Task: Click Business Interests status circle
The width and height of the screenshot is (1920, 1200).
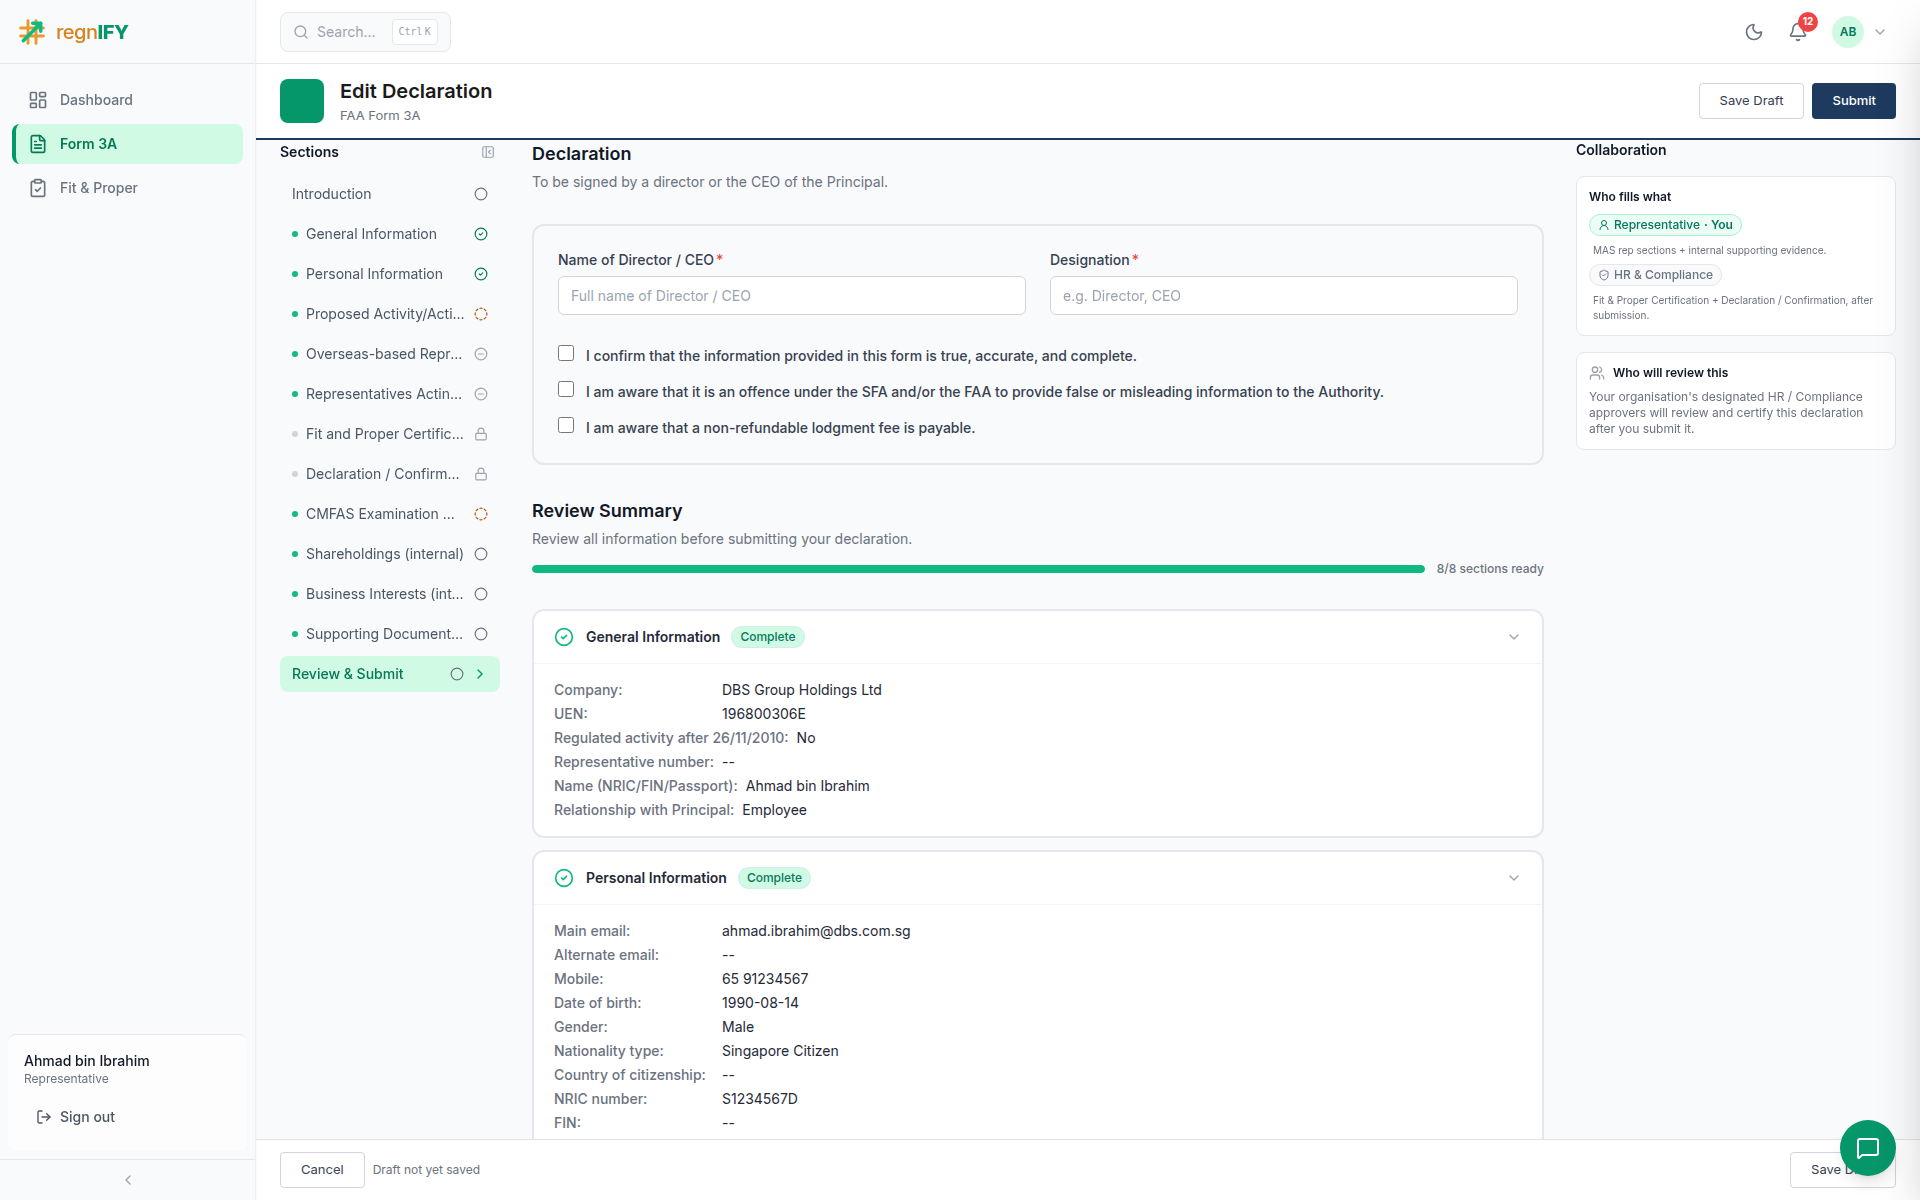Action: coord(481,594)
